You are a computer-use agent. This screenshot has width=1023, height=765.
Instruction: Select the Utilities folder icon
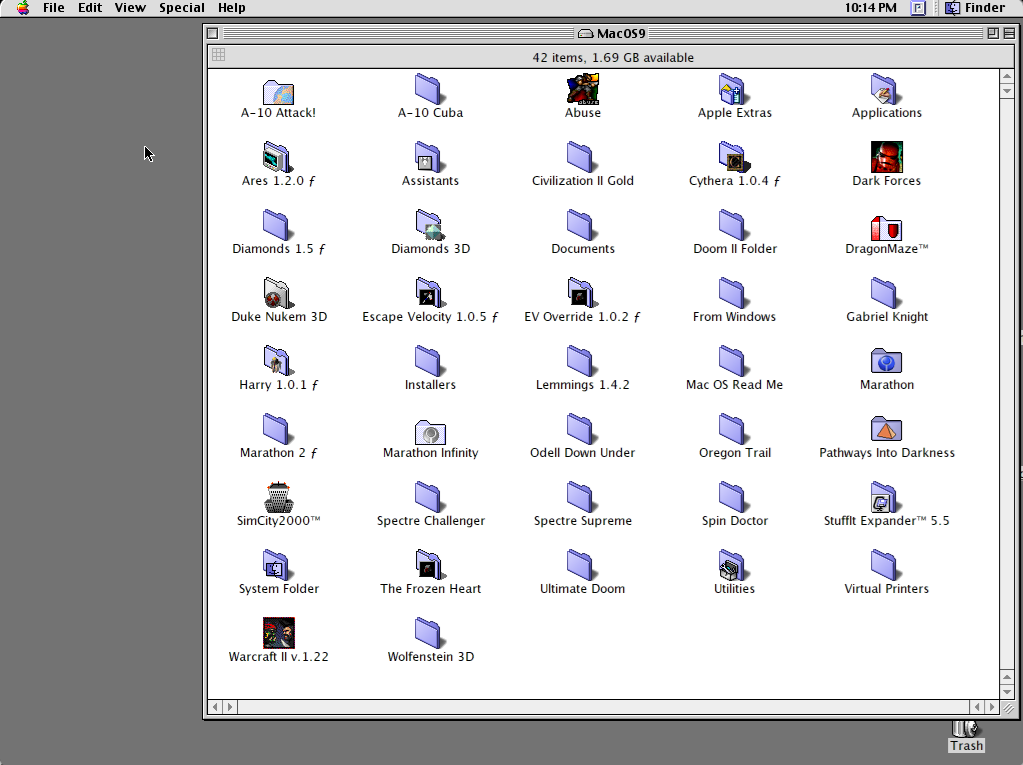(733, 565)
